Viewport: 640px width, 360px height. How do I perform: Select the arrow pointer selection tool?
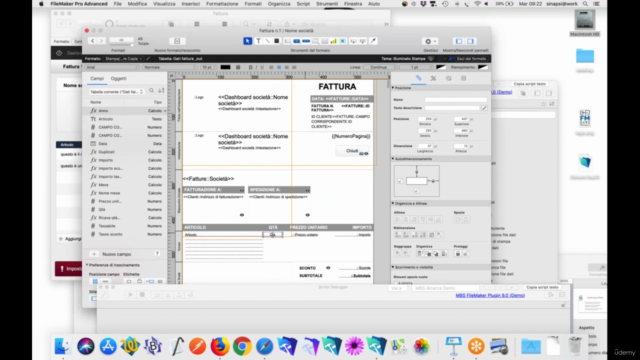(x=248, y=41)
